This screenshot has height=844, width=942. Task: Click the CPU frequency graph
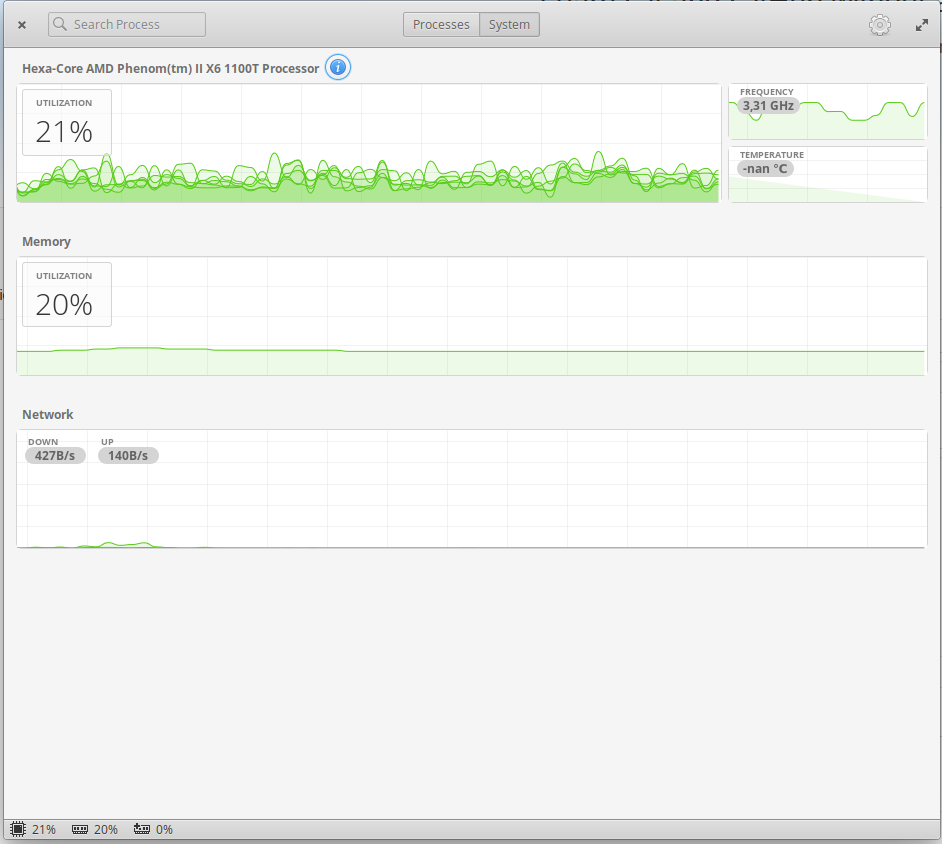(827, 112)
